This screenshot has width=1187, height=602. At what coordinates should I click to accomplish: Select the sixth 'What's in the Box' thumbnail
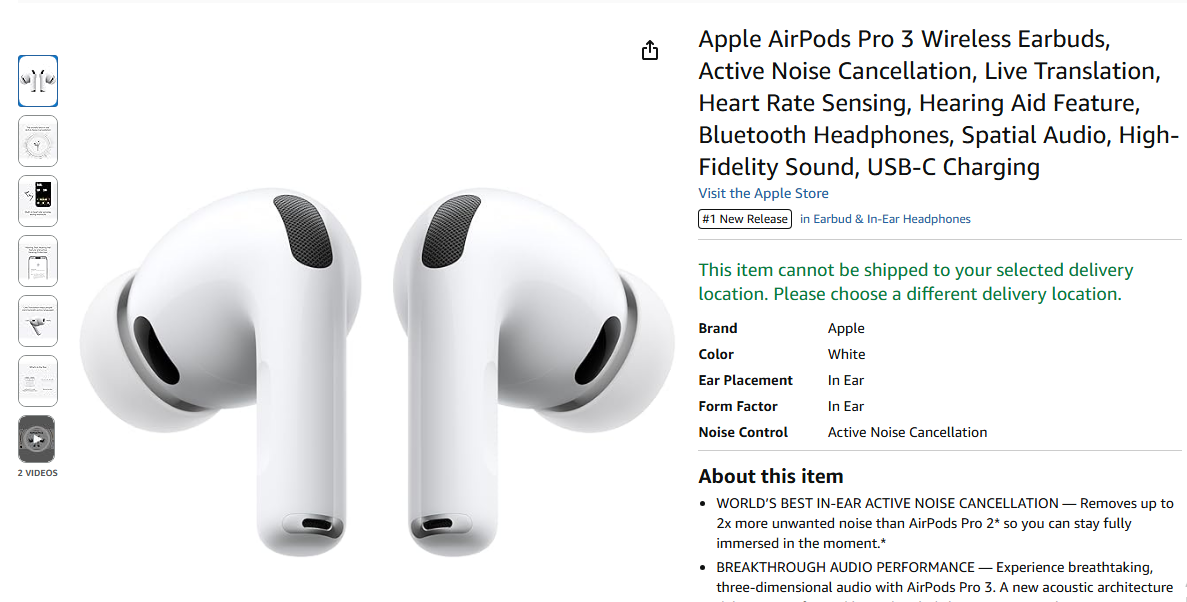(x=37, y=380)
